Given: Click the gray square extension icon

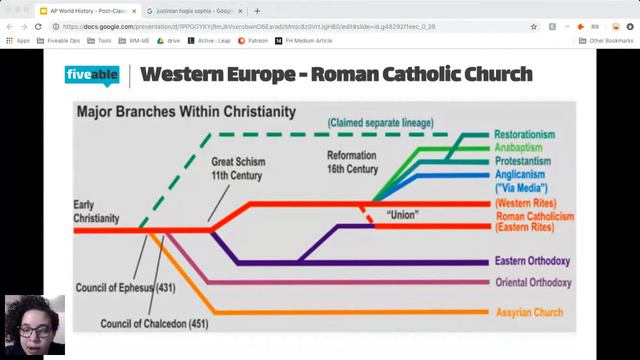Looking at the screenshot, I should (552, 27).
